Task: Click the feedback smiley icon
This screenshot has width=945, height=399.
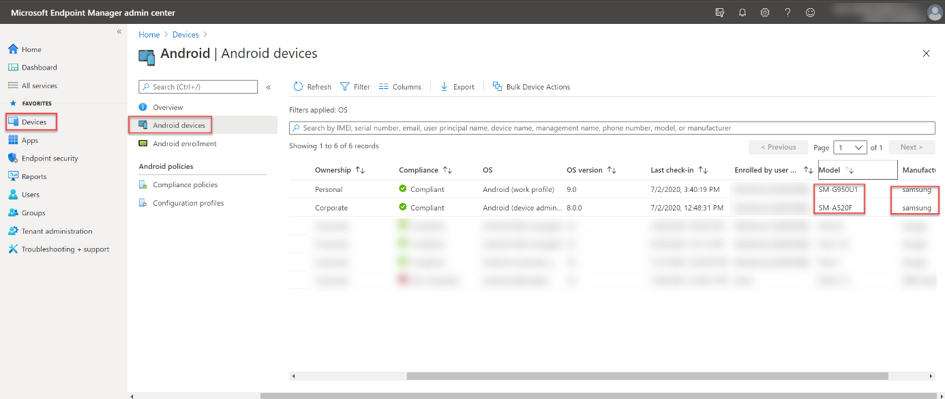Action: click(x=810, y=12)
